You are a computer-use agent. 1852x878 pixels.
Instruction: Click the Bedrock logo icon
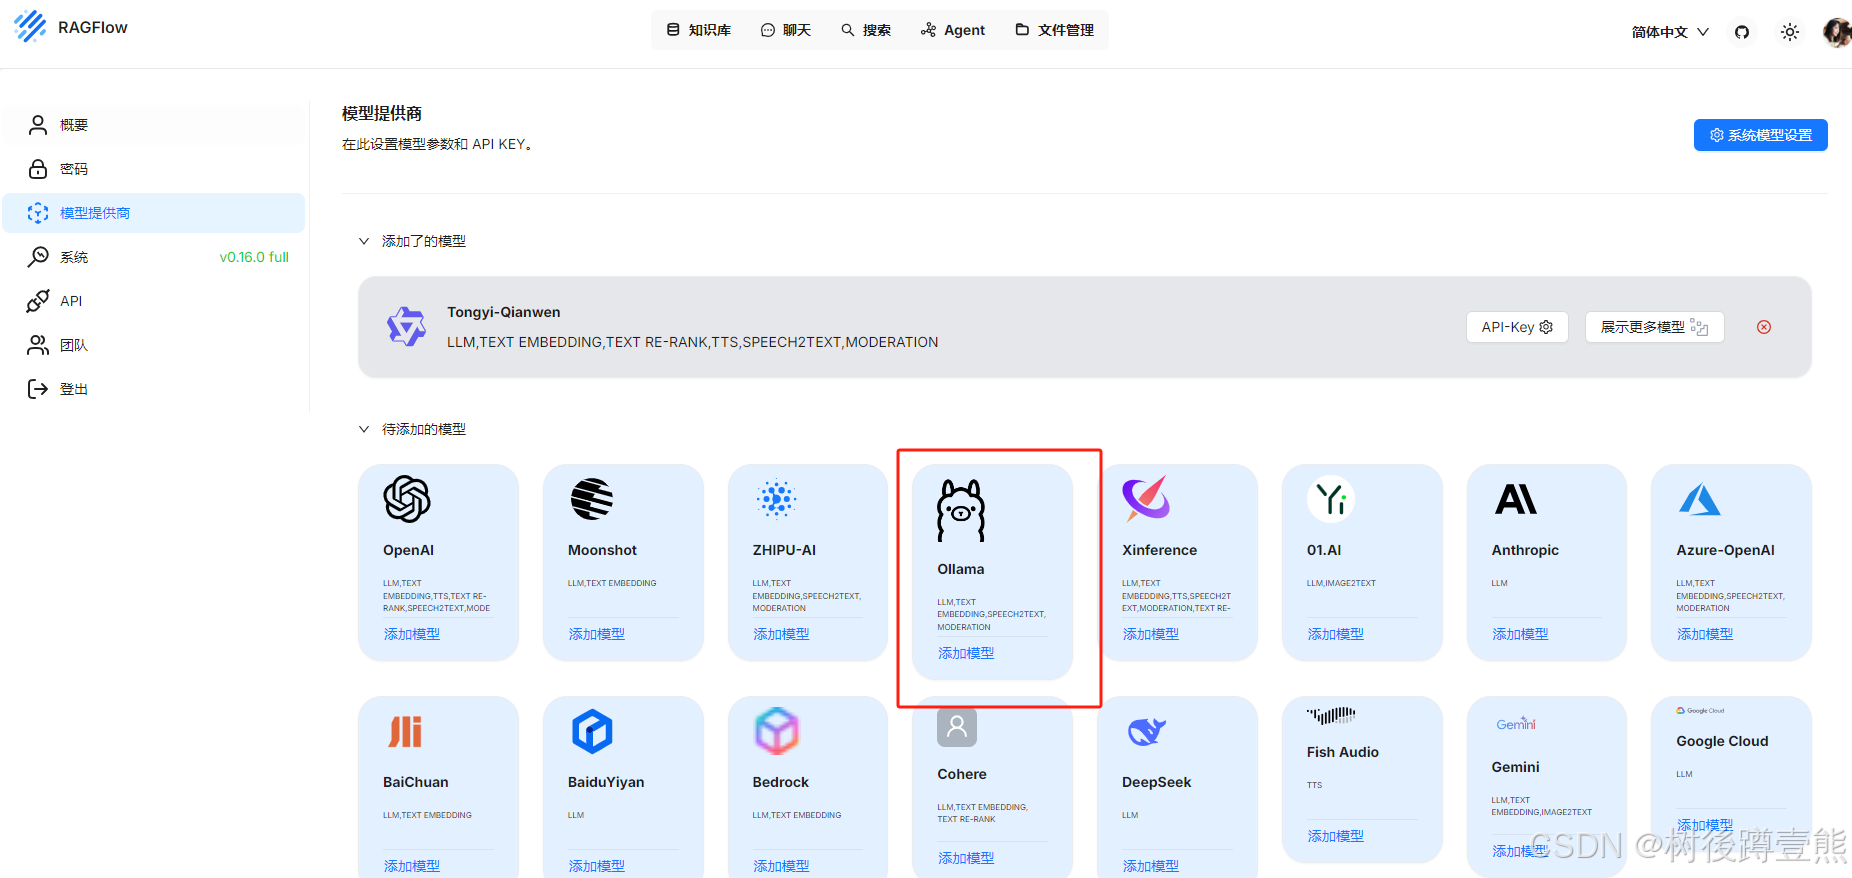tap(777, 731)
